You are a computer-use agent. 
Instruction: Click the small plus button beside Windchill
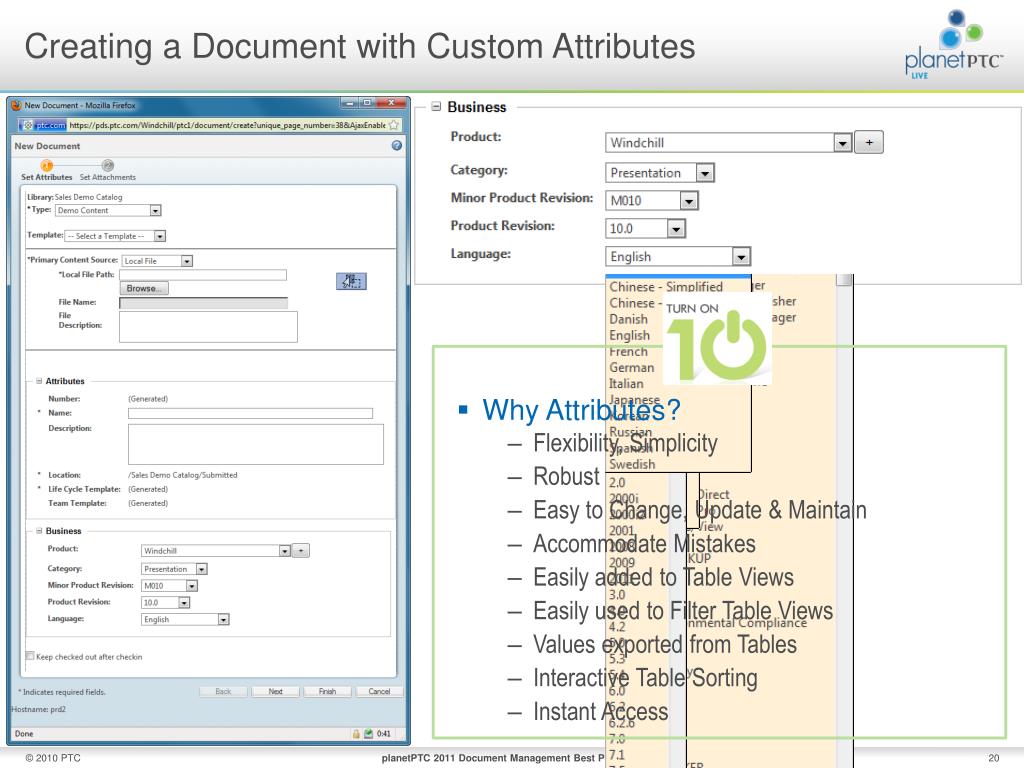coord(300,551)
